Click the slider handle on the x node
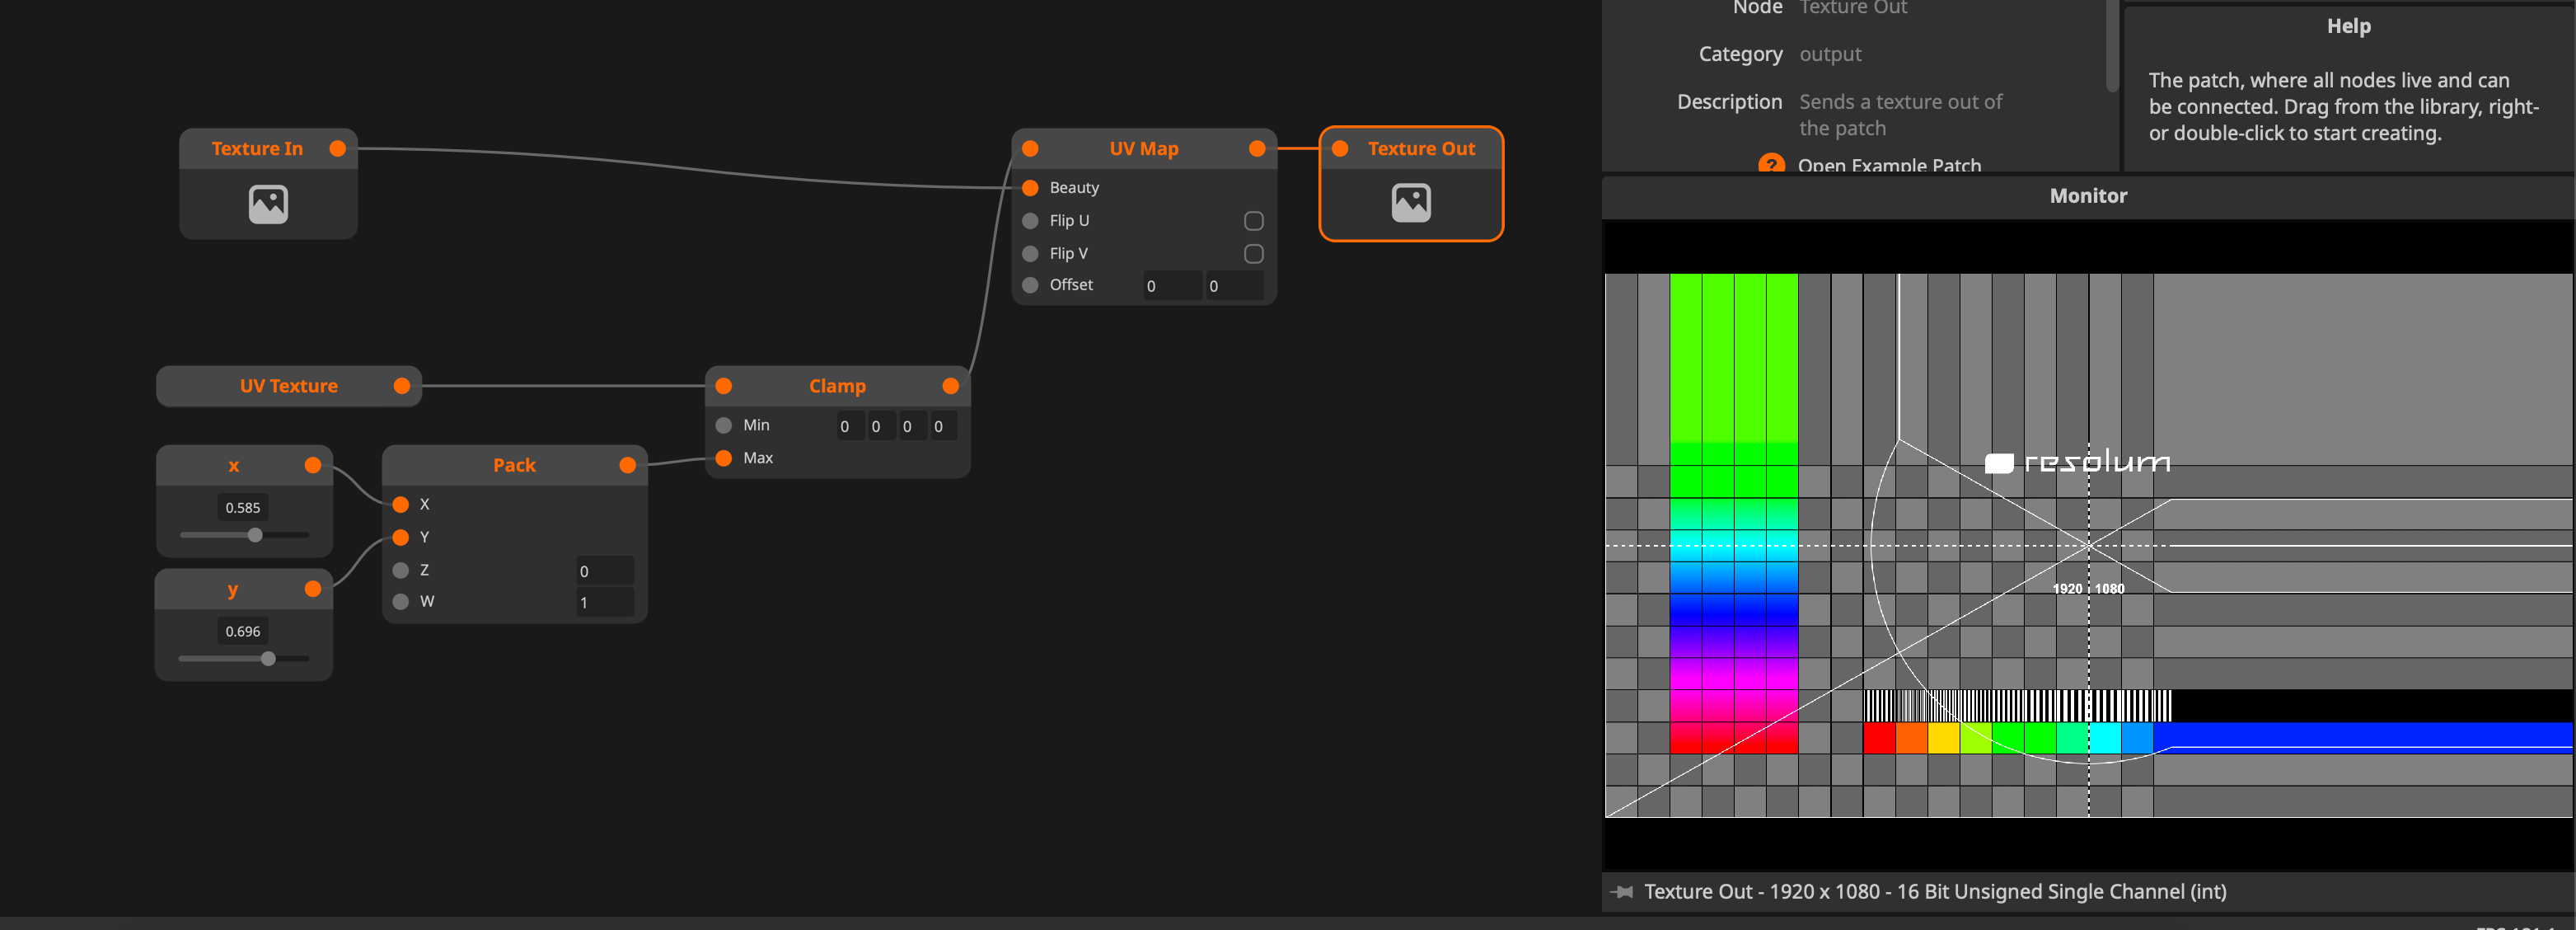 [255, 535]
